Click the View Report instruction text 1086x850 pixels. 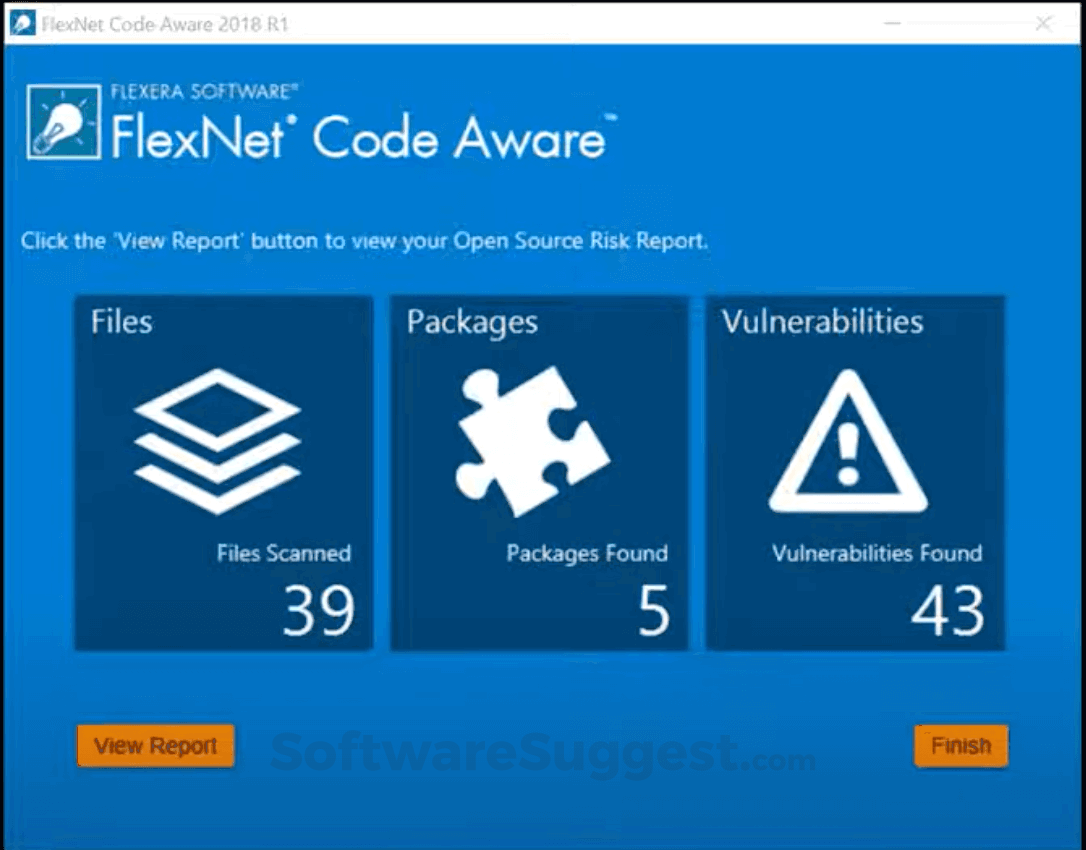[x=363, y=240]
